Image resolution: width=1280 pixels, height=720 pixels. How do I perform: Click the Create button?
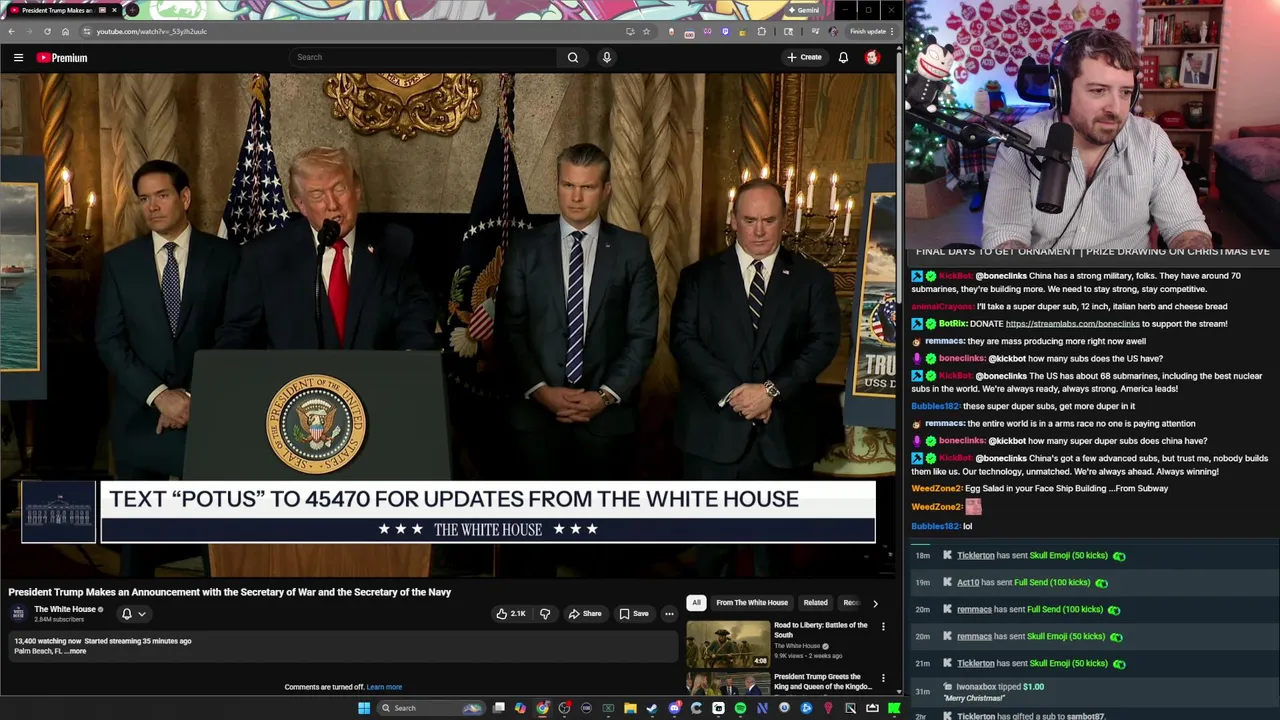pos(804,57)
